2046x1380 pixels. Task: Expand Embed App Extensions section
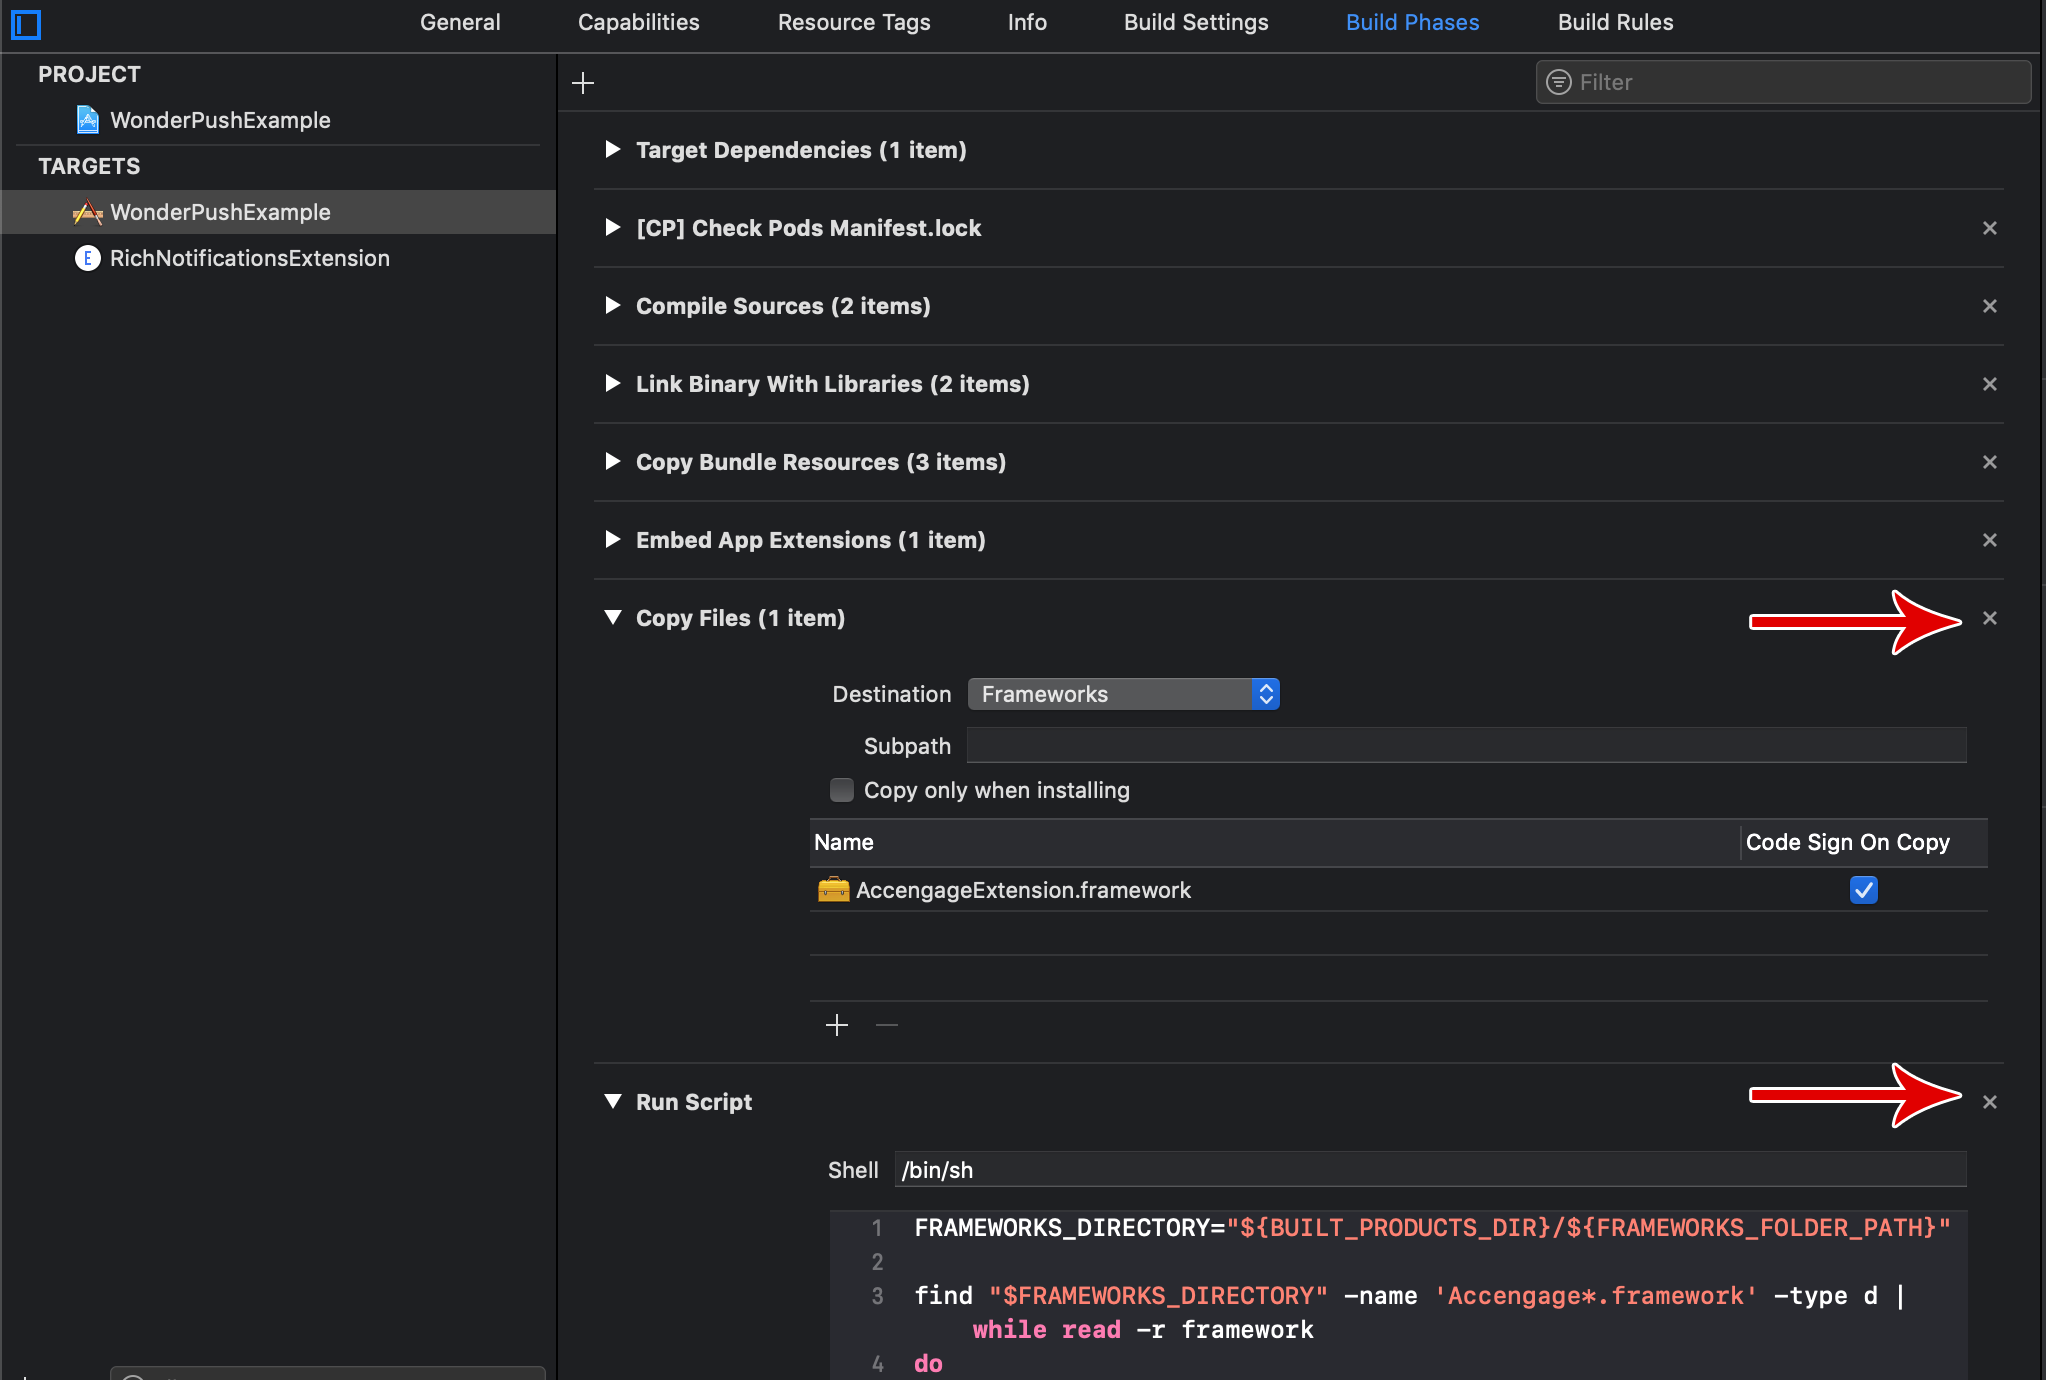613,540
